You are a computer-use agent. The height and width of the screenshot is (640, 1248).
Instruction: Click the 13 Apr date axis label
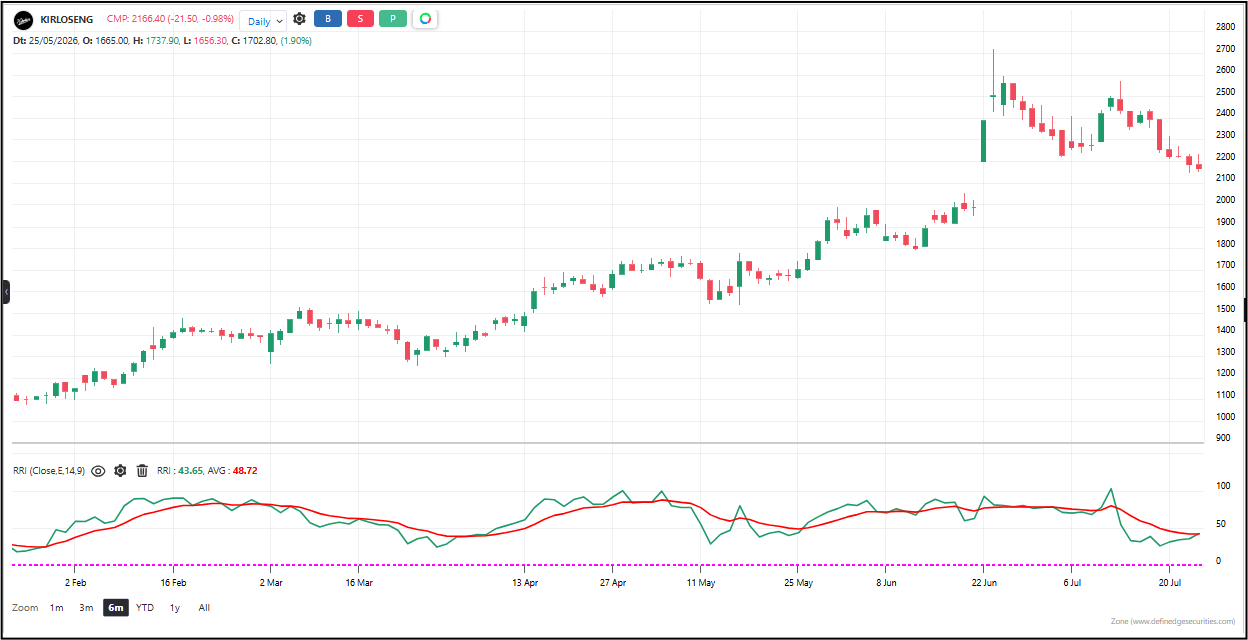525,581
